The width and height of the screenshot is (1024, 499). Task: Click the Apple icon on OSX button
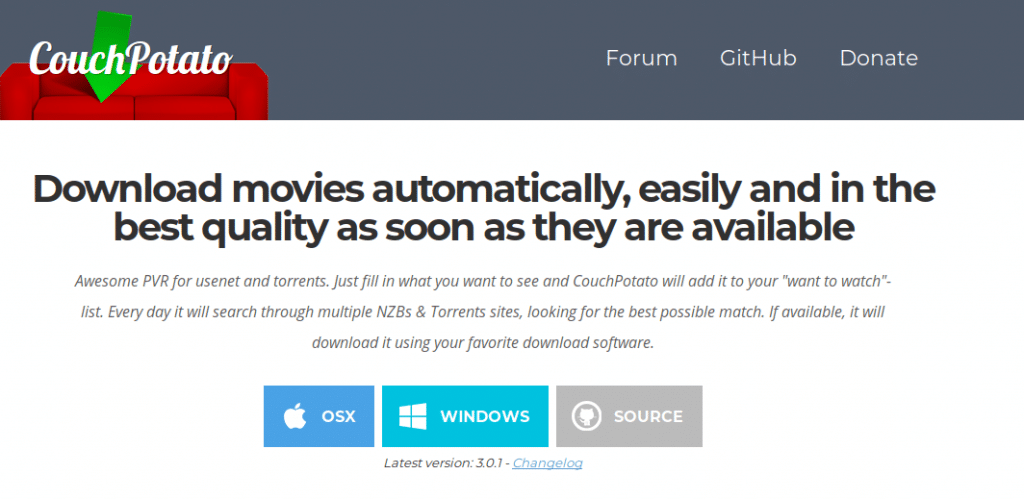tap(295, 416)
